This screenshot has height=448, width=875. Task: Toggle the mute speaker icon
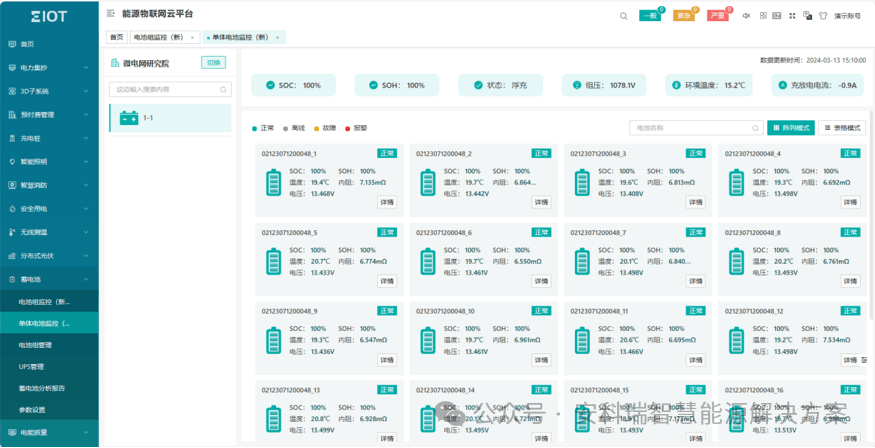746,16
